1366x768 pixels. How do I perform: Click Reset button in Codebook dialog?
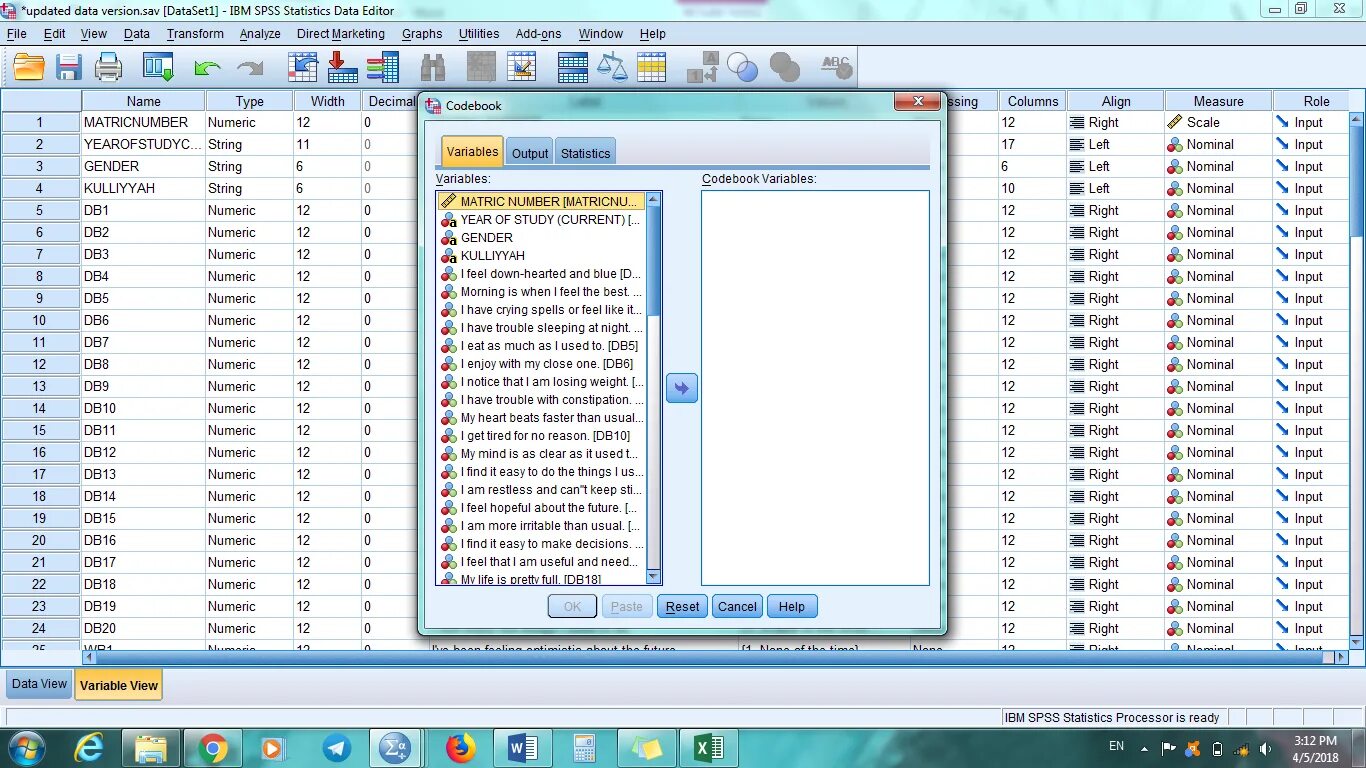683,606
